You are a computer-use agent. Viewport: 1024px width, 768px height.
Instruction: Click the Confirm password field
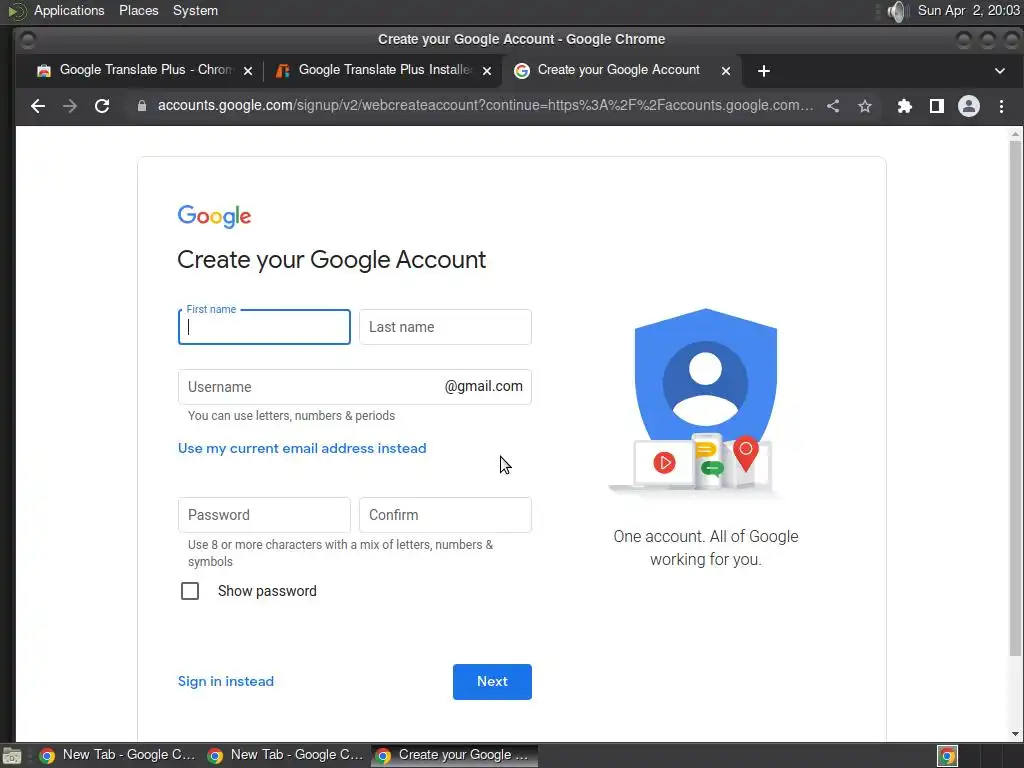445,515
